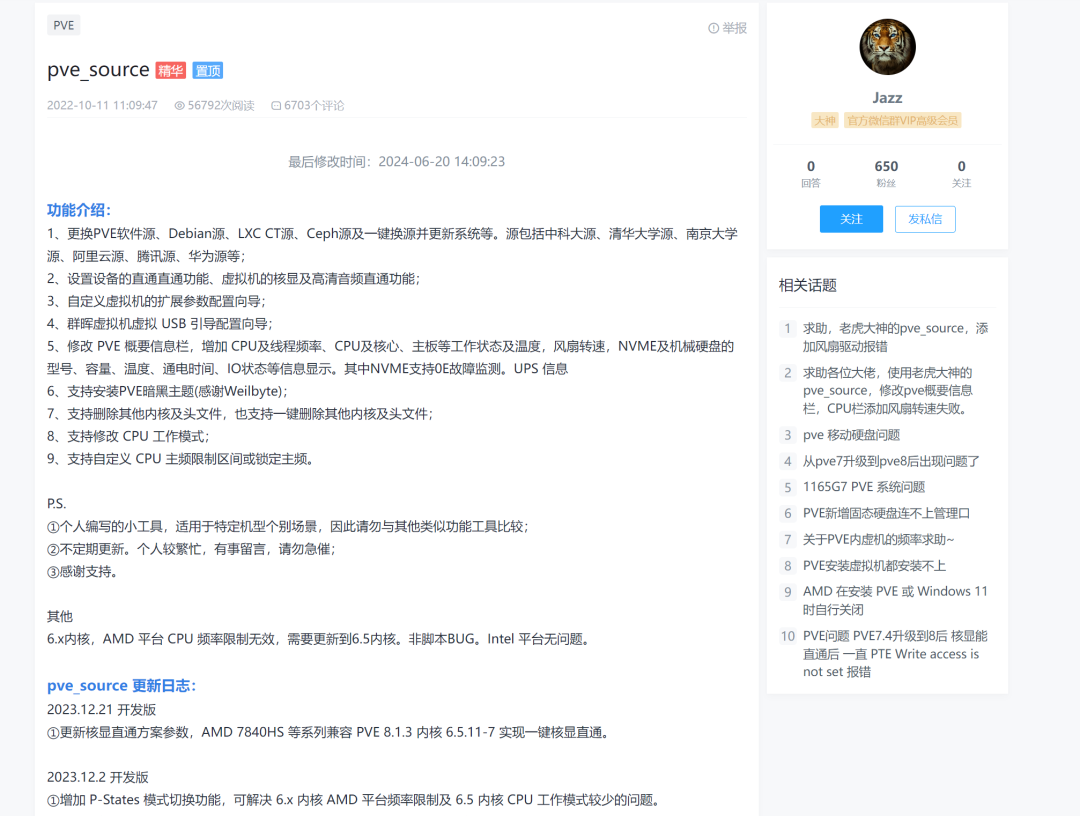Open topic about 修改pve概要信息栏 fan speed failure
1080x816 pixels.
coord(888,390)
